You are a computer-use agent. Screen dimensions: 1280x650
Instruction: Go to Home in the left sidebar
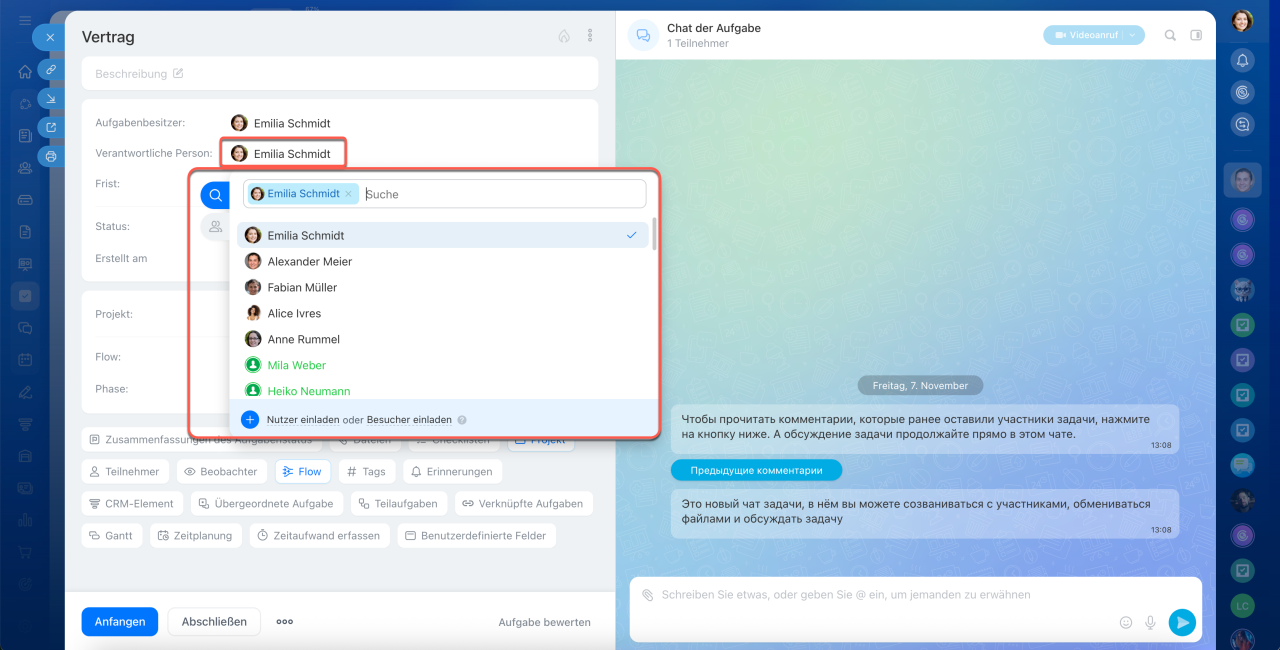[25, 72]
